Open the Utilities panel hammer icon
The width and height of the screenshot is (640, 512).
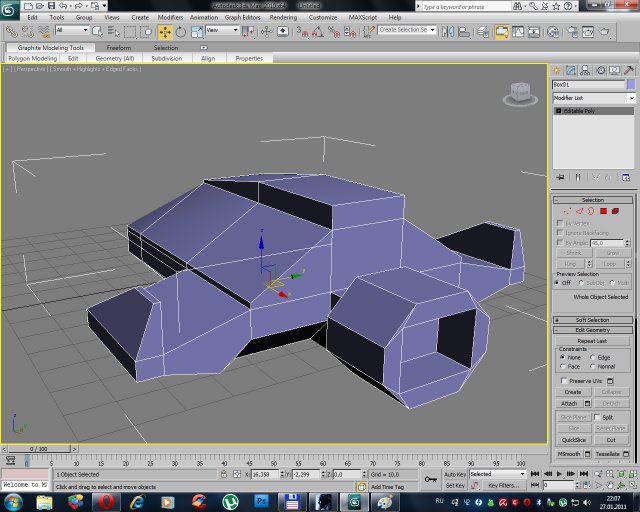627,72
